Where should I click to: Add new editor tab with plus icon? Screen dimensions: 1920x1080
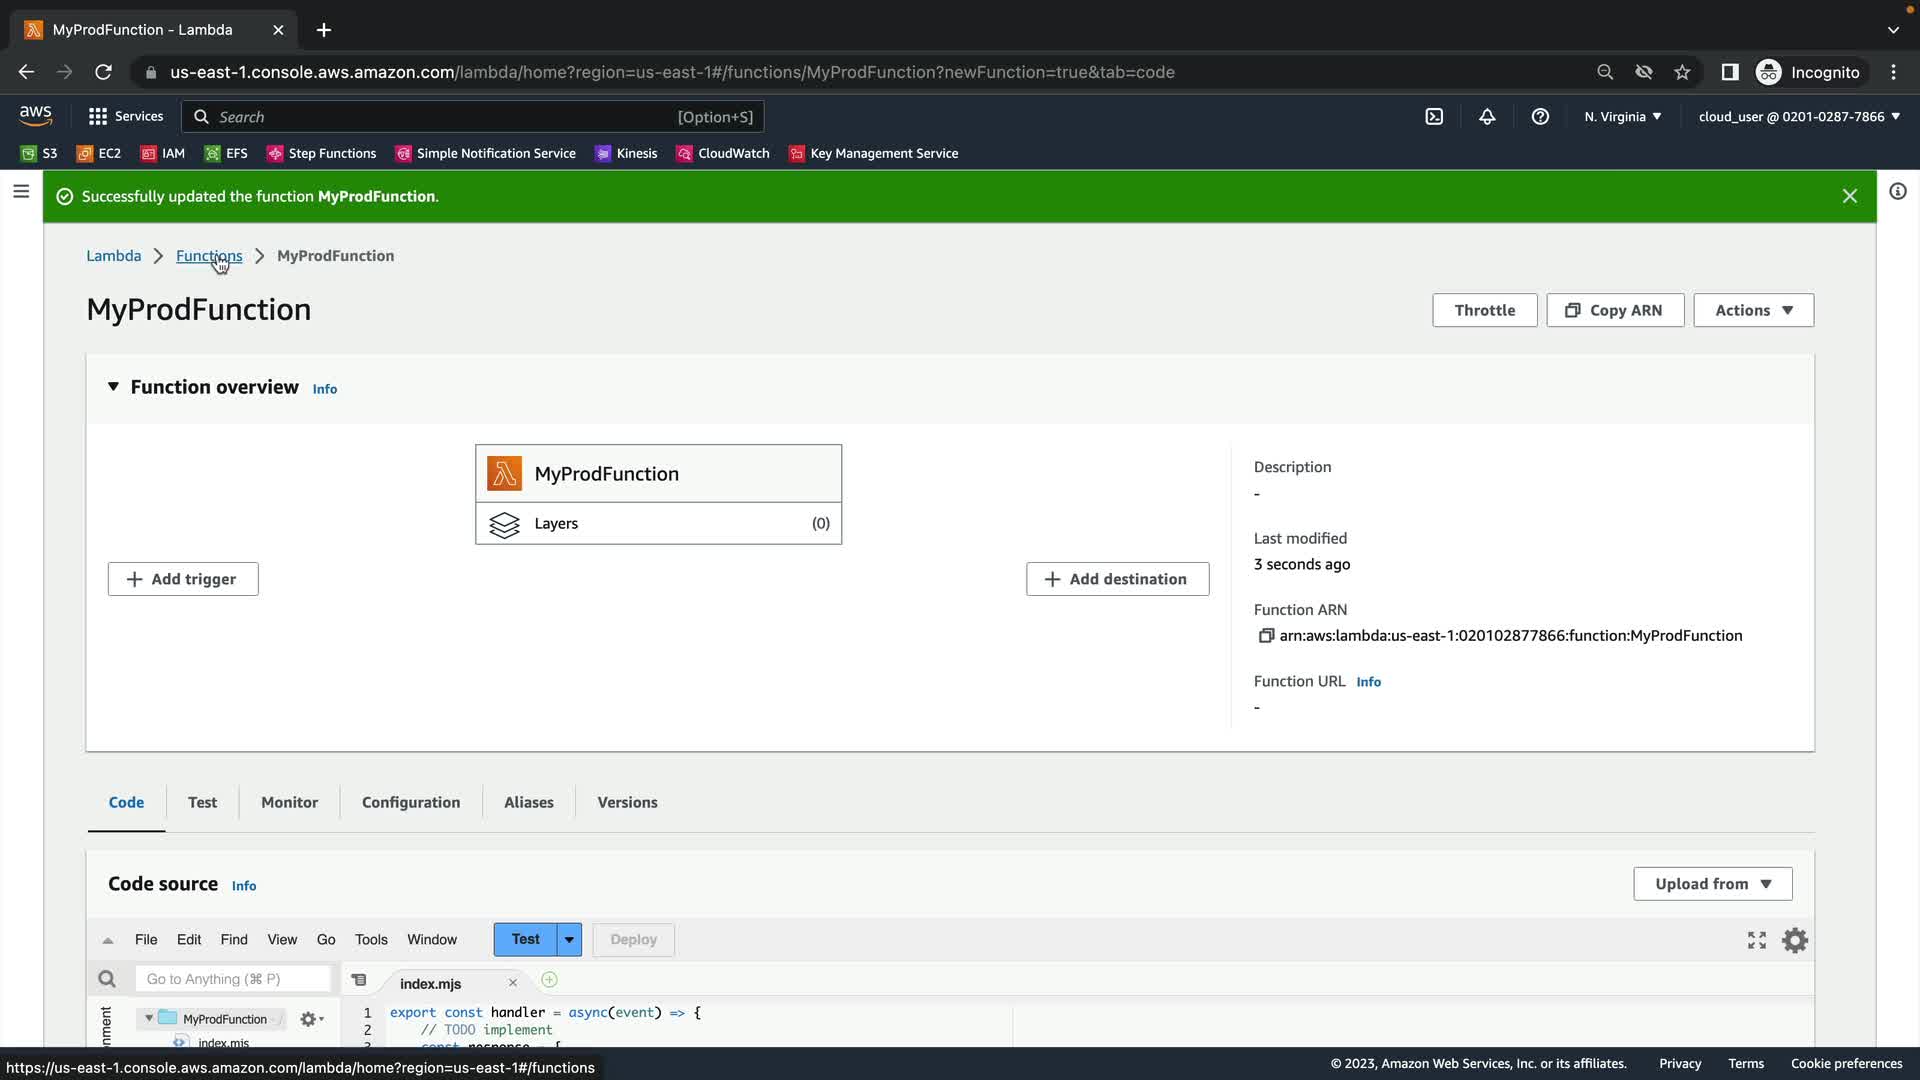tap(549, 980)
